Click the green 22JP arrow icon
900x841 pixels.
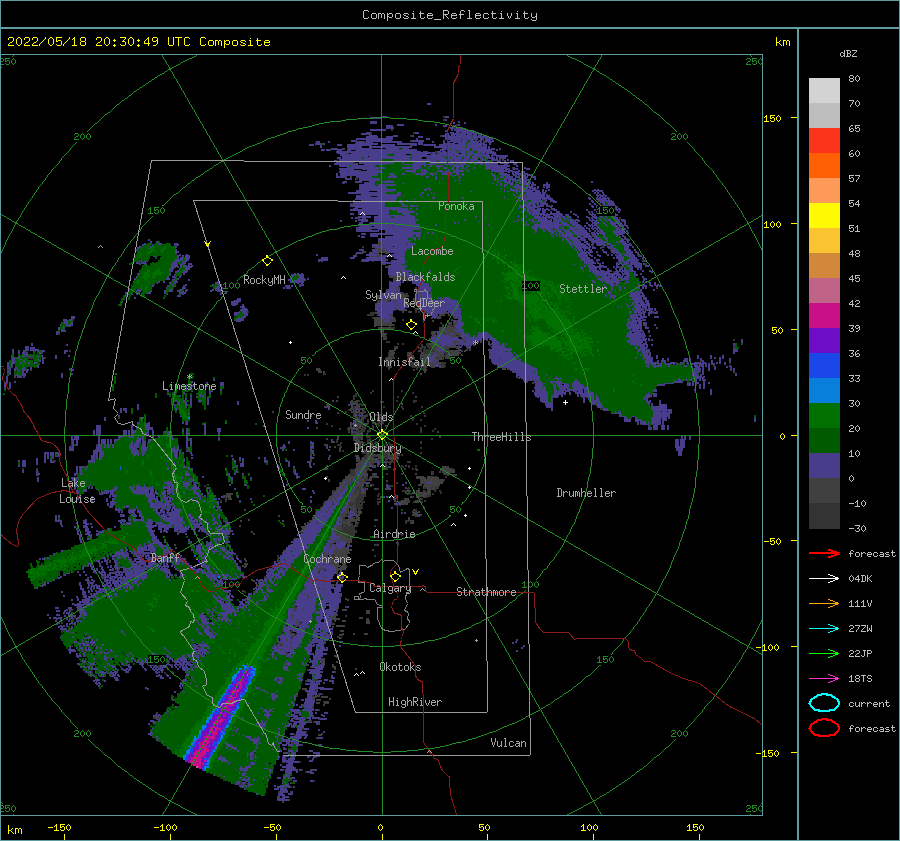tap(824, 653)
